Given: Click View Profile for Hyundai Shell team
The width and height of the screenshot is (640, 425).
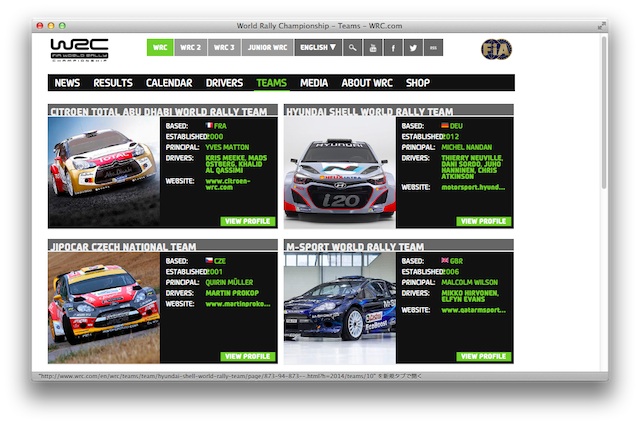Looking at the screenshot, I should [x=484, y=221].
